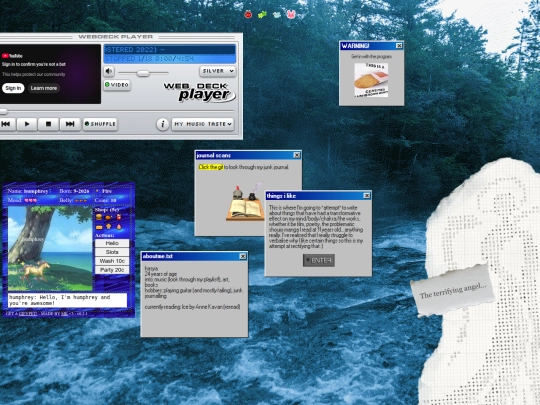540x405 pixels.
Task: Click the aboutme.txt title bar
Action: tap(194, 256)
